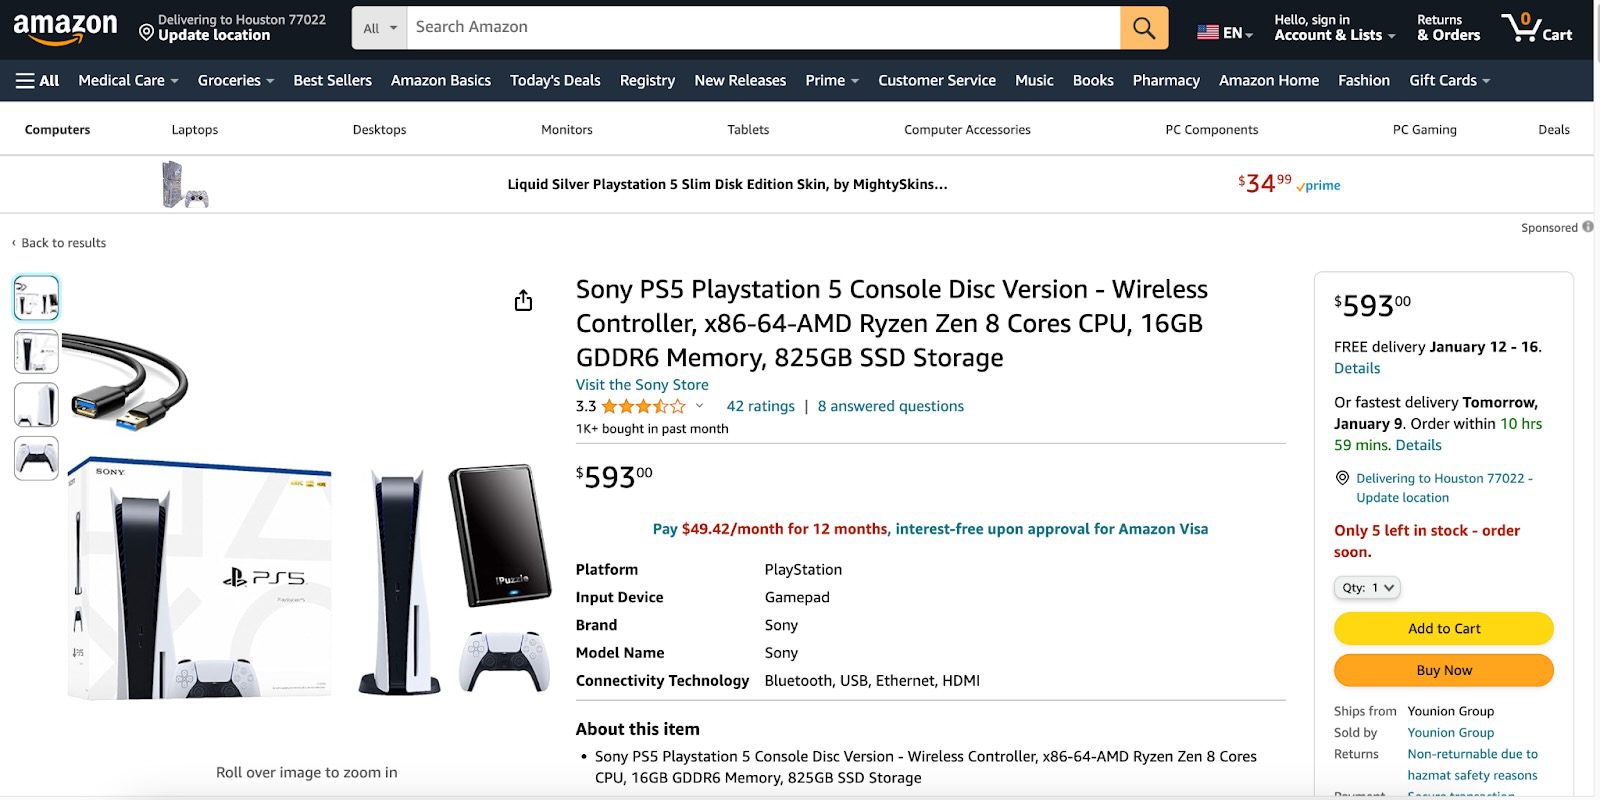Go back via Back to results link

pos(63,243)
